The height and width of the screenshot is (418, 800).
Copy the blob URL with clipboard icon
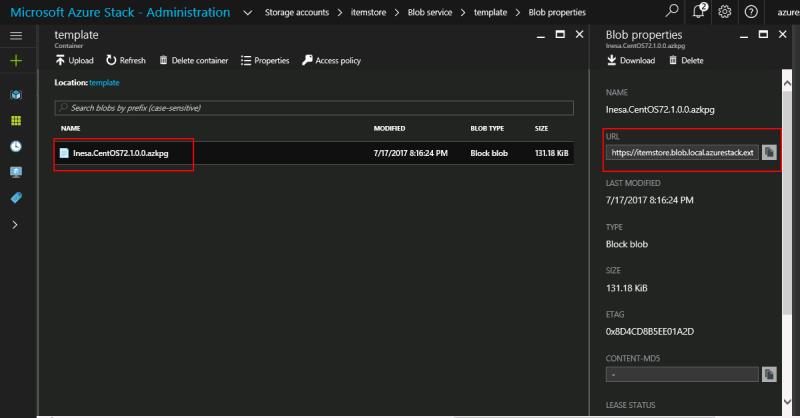click(769, 152)
